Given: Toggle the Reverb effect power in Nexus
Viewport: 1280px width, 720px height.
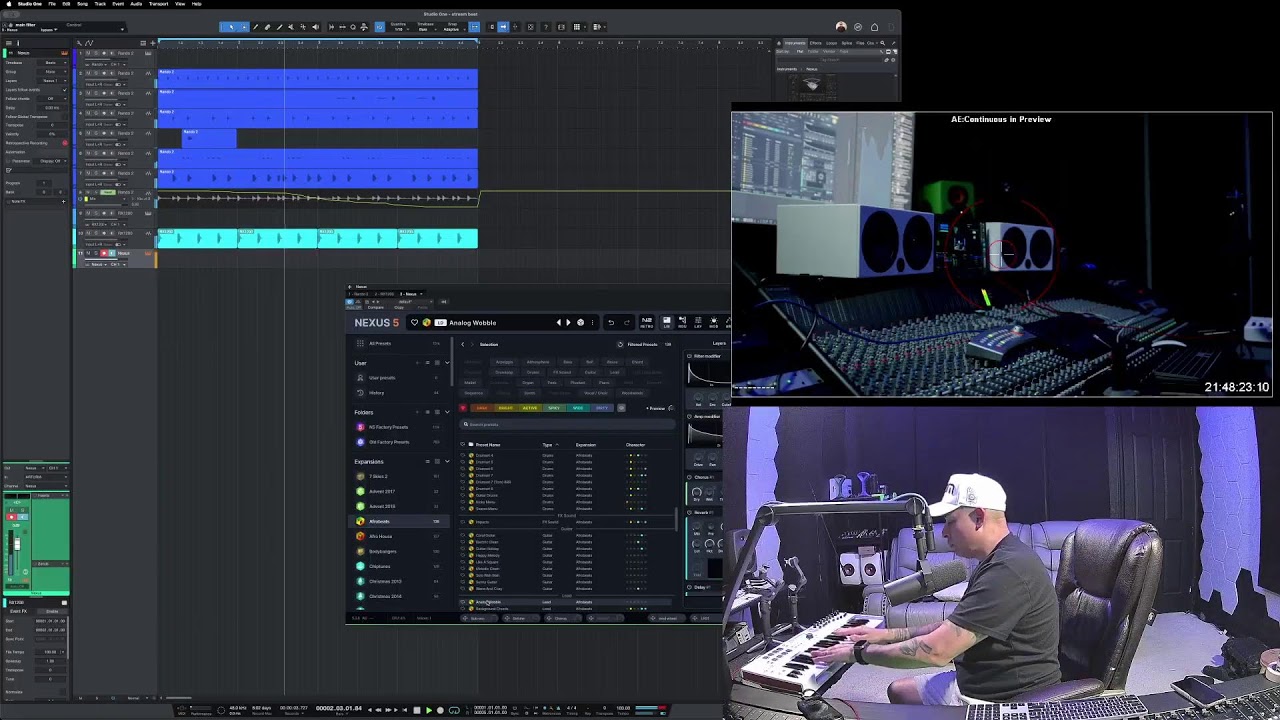Looking at the screenshot, I should (x=690, y=512).
